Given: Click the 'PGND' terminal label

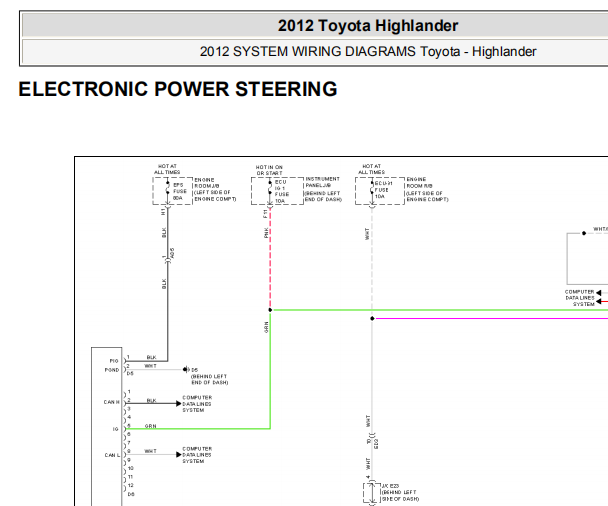Looking at the screenshot, I should (x=112, y=370).
